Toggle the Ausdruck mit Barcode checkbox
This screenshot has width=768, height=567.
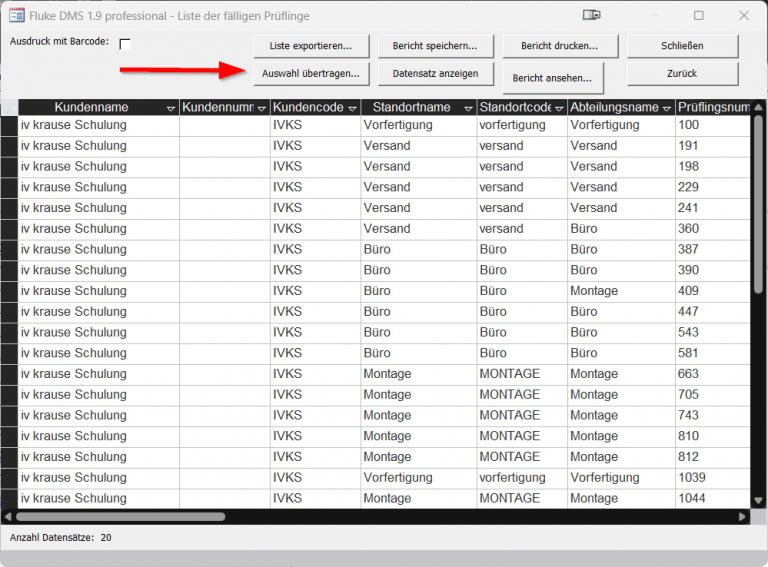125,44
